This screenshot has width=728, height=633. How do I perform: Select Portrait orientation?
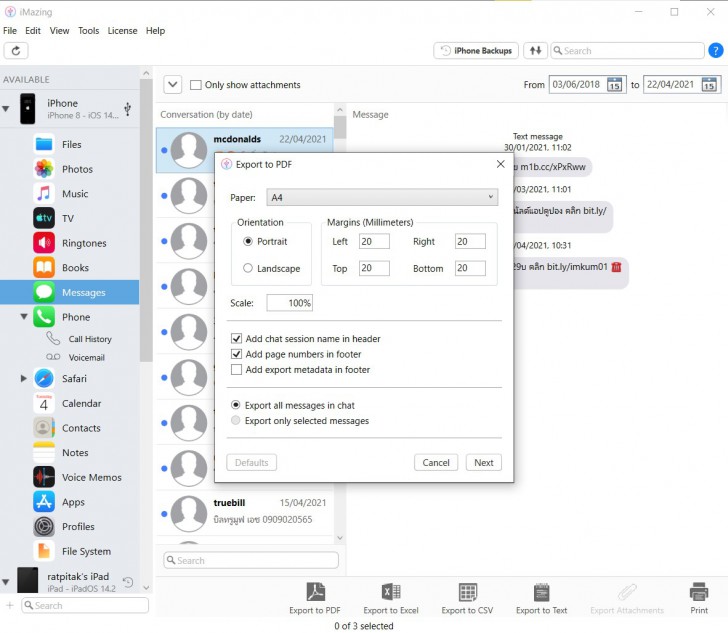click(x=248, y=241)
